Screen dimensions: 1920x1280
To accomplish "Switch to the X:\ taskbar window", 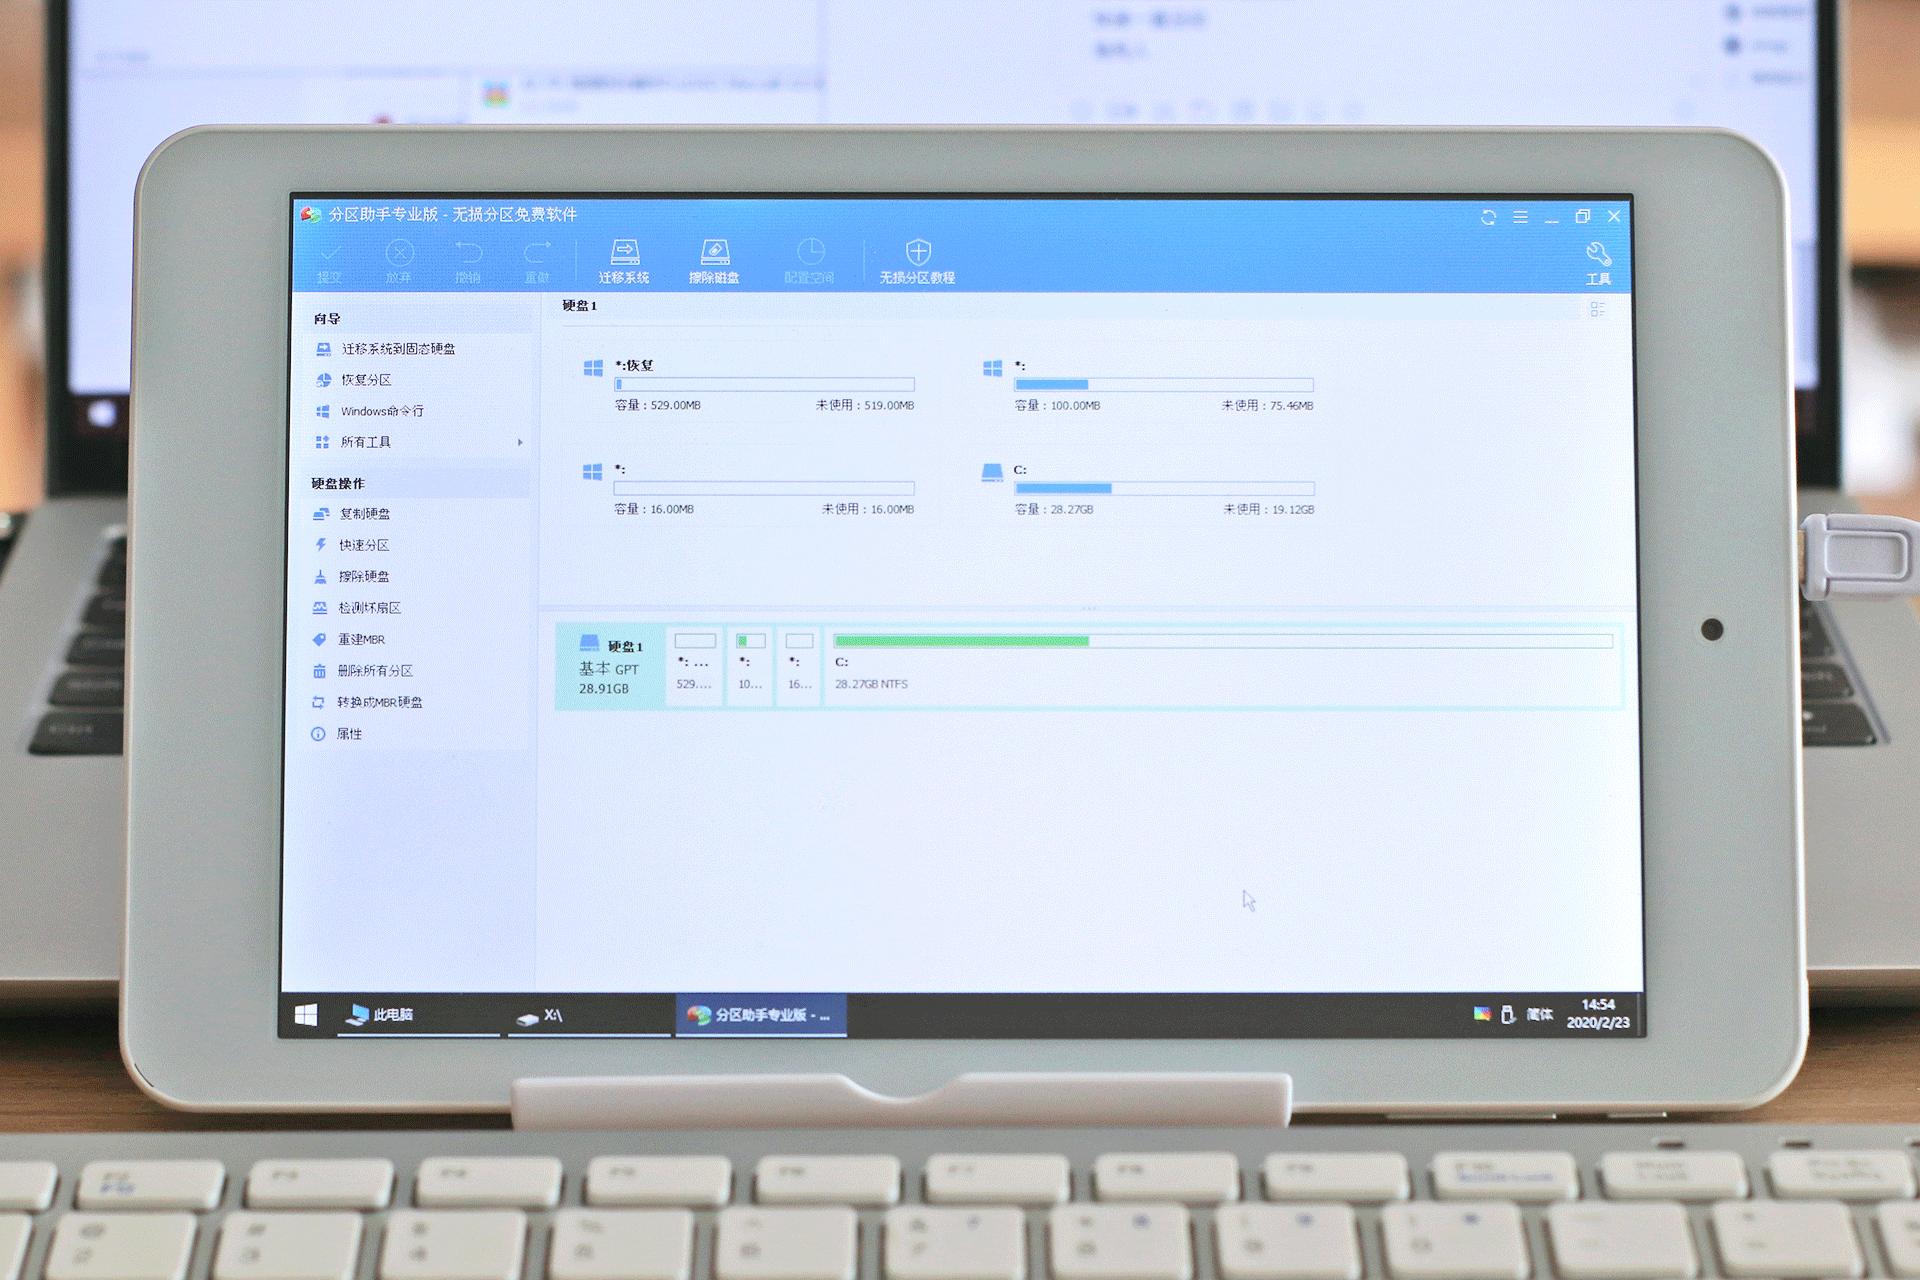I will (x=552, y=1015).
